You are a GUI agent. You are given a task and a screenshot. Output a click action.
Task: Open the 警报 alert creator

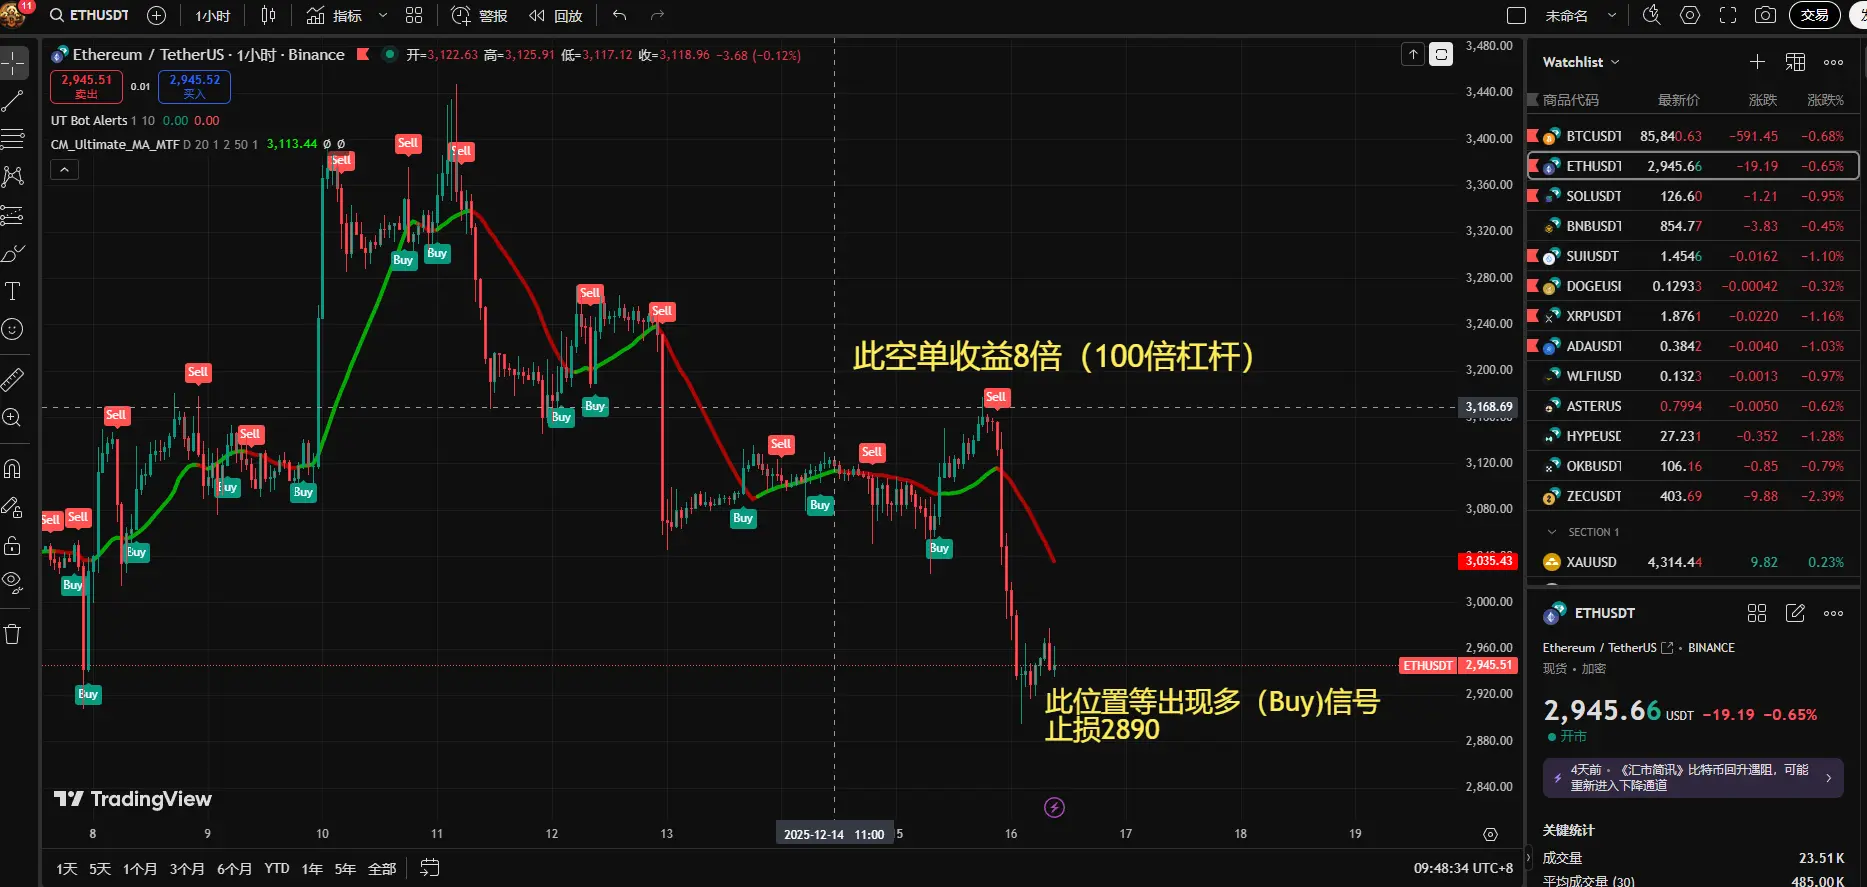pyautogui.click(x=480, y=15)
